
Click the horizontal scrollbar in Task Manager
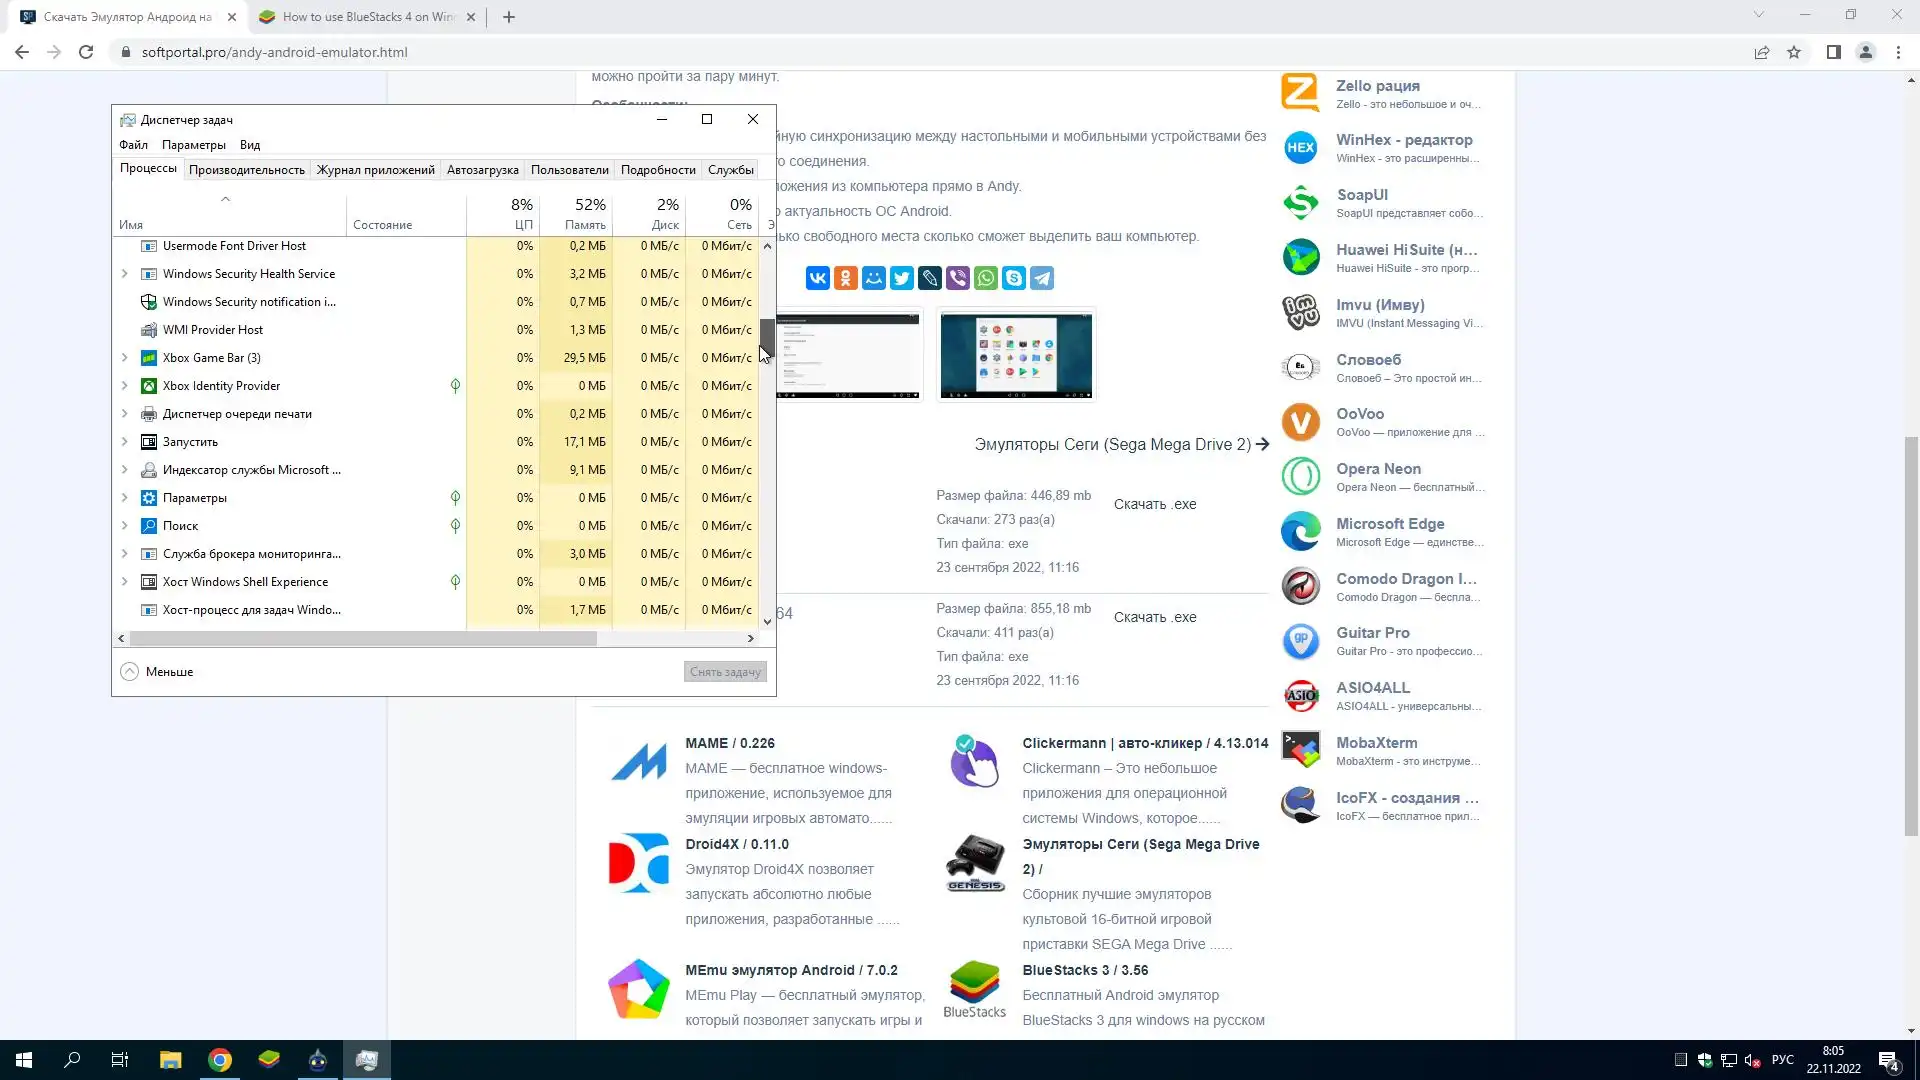pos(363,638)
